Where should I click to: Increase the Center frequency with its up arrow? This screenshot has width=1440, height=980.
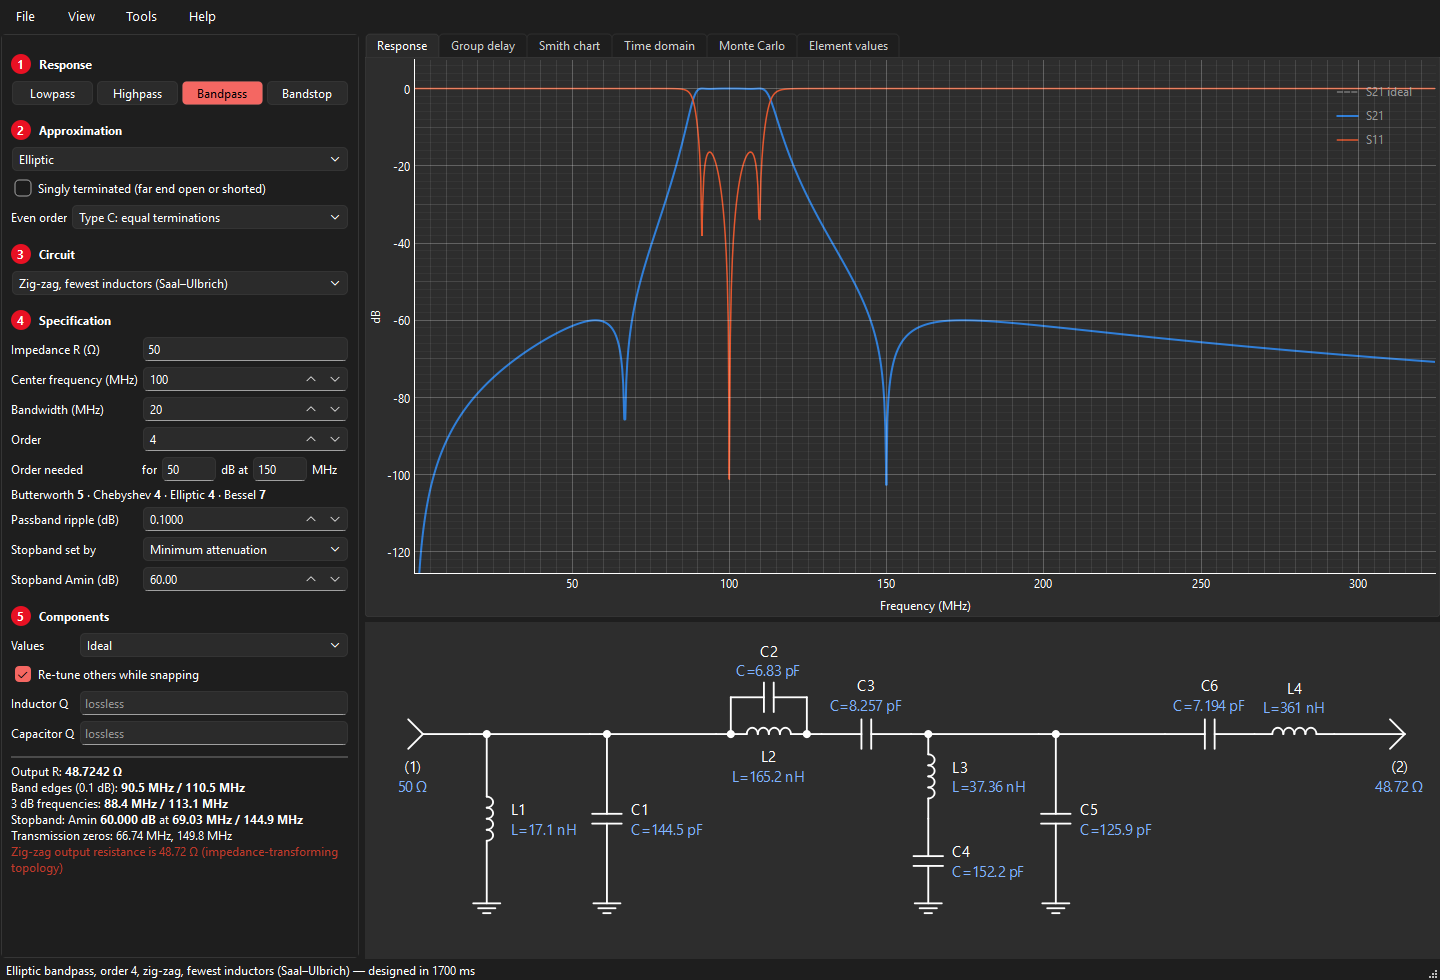[311, 380]
